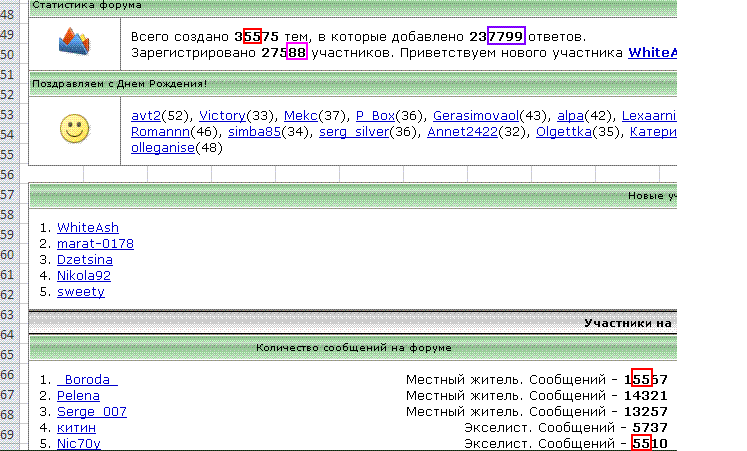
Task: Open the P_Box birthday link
Action: point(375,116)
